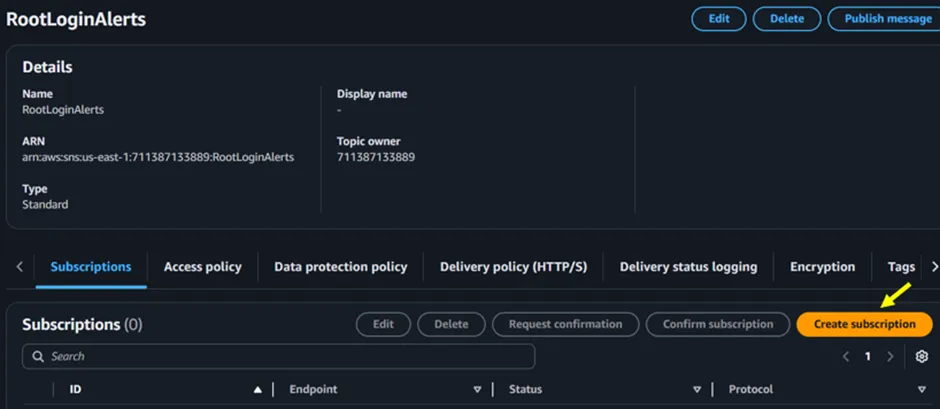This screenshot has height=409, width=940.
Task: Click the RootLoginAlerts page title
Action: pos(76,19)
